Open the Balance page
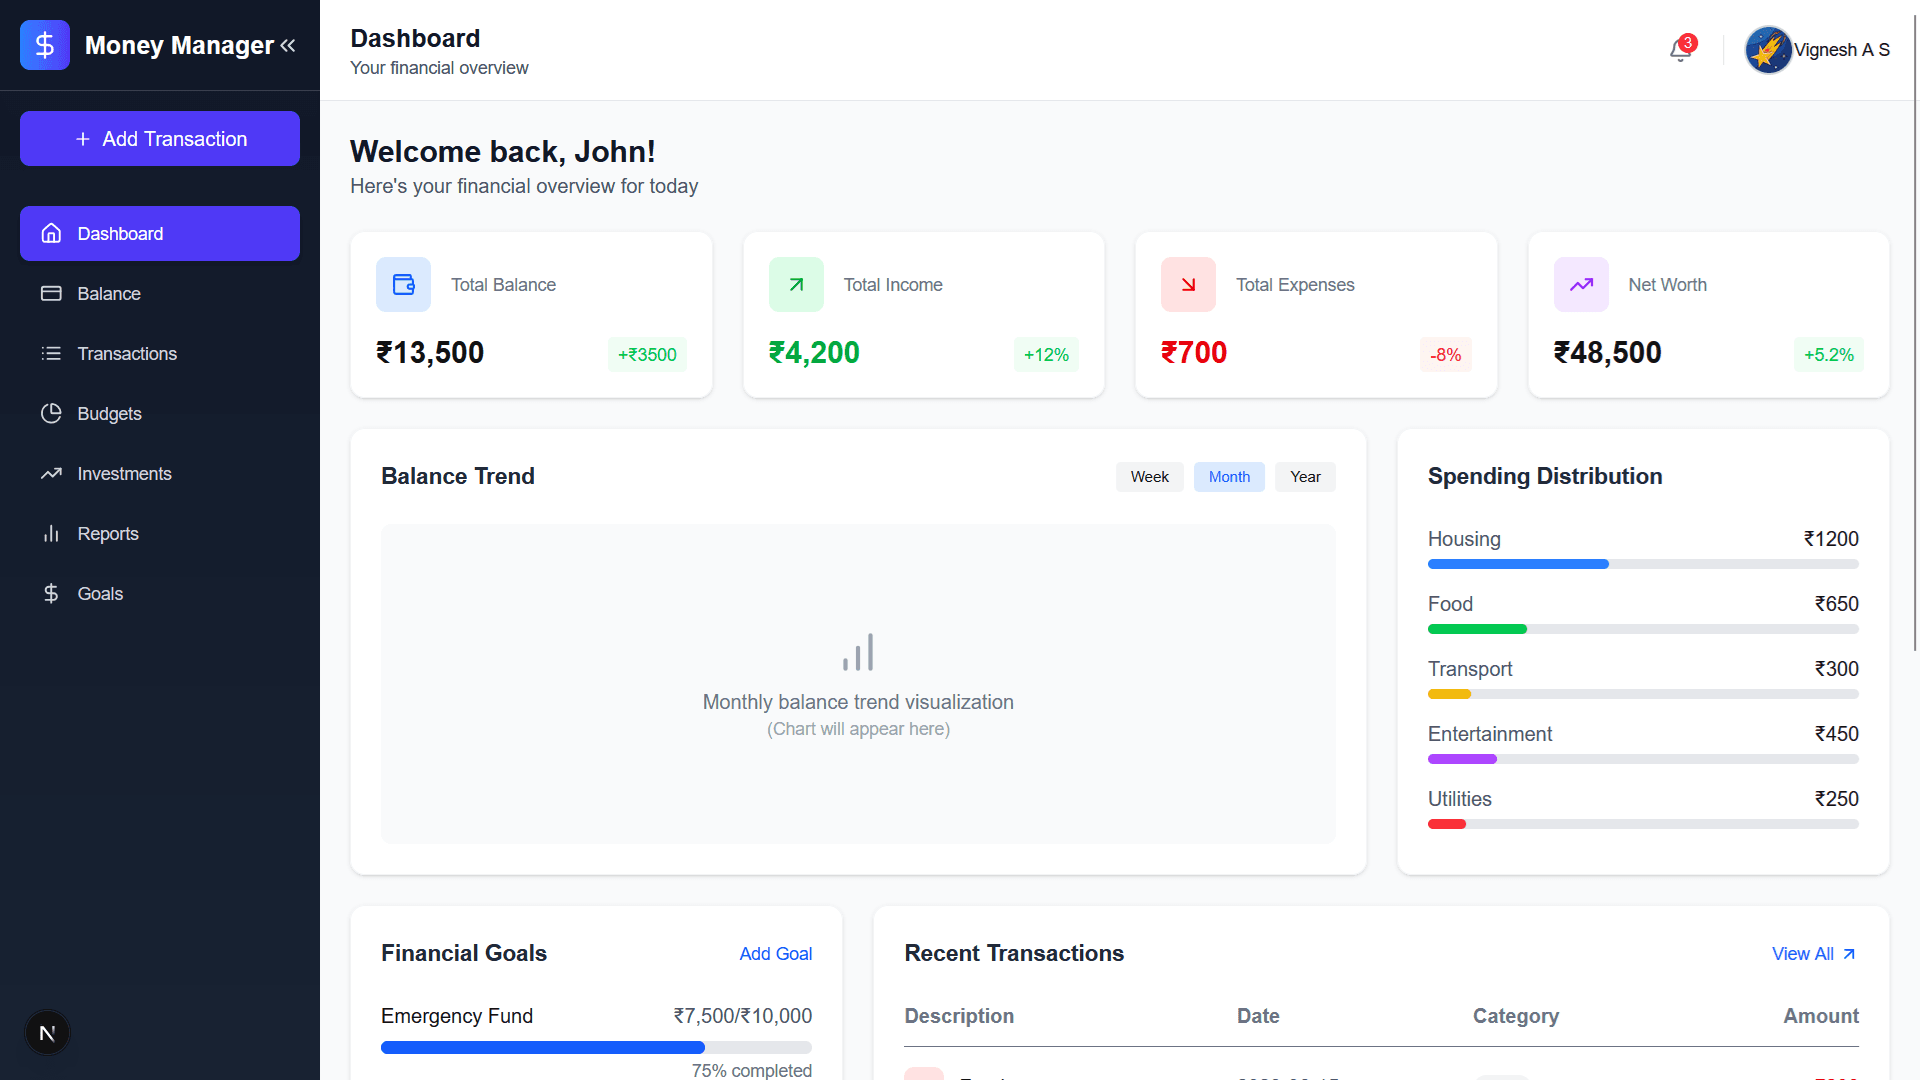Image resolution: width=1920 pixels, height=1080 pixels. click(x=109, y=293)
